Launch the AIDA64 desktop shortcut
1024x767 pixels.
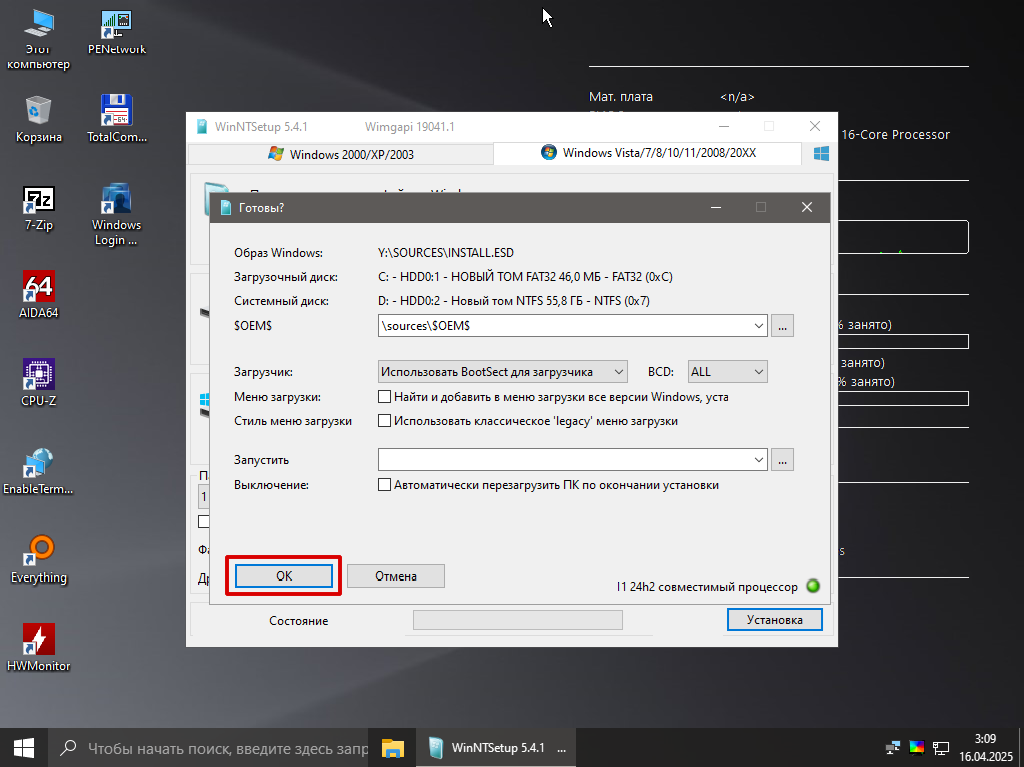(39, 295)
